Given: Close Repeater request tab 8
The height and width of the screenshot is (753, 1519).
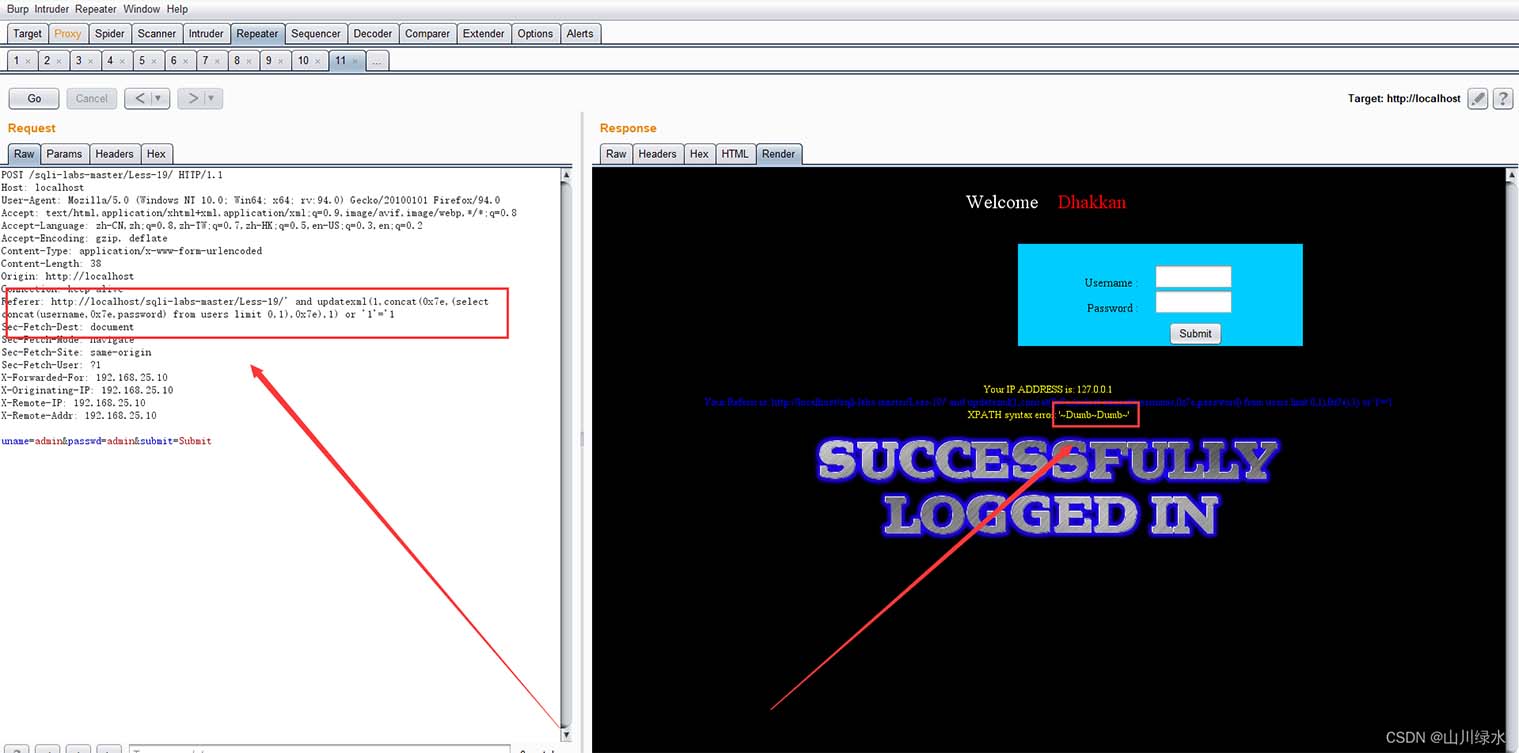Looking at the screenshot, I should tap(250, 61).
